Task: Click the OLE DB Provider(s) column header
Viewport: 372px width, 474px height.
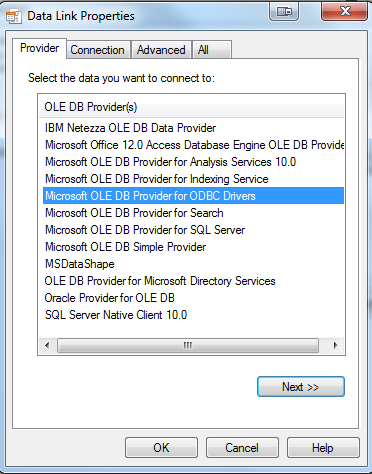Action: tap(191, 107)
